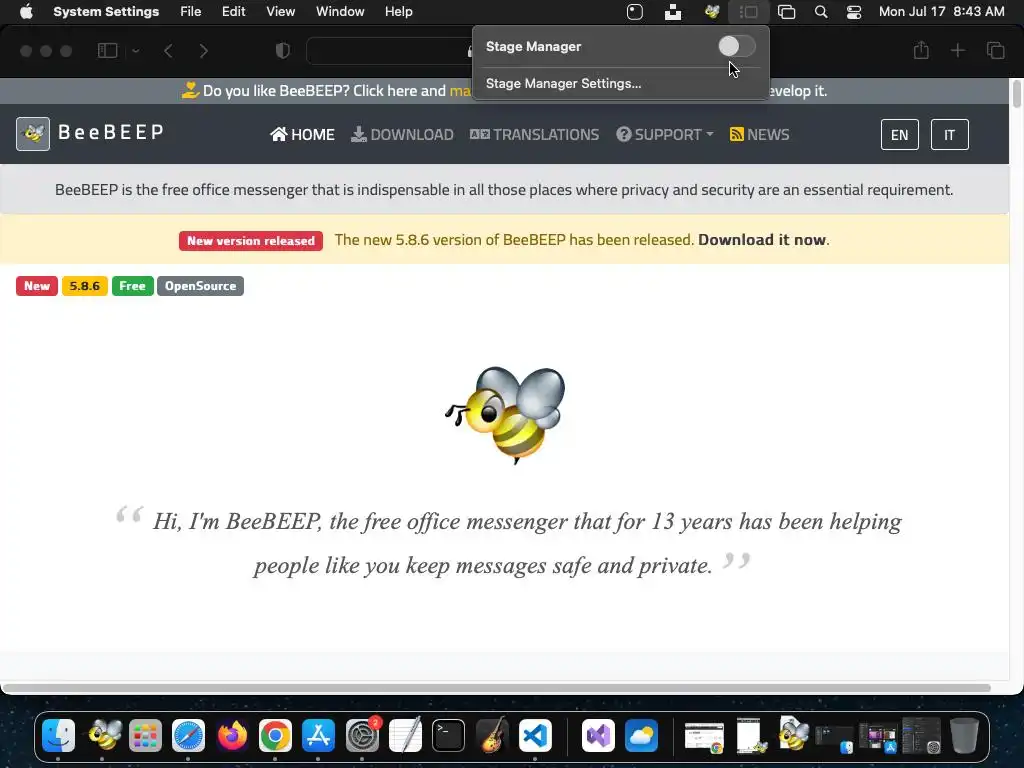Open BeeBEEP app in the Dock
The height and width of the screenshot is (768, 1024).
104,735
